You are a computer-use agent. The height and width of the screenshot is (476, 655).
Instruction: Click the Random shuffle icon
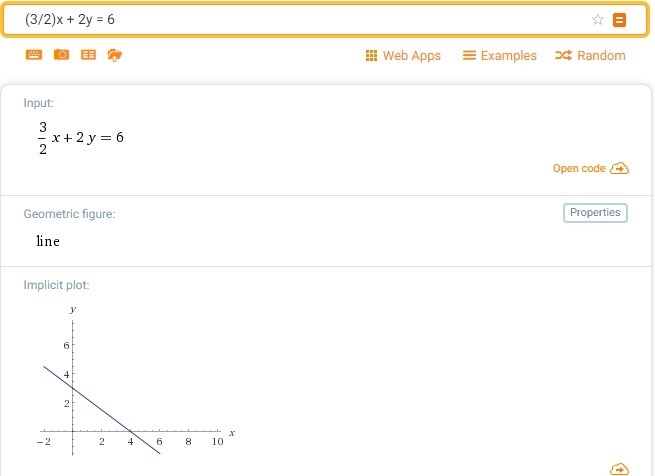click(x=564, y=55)
